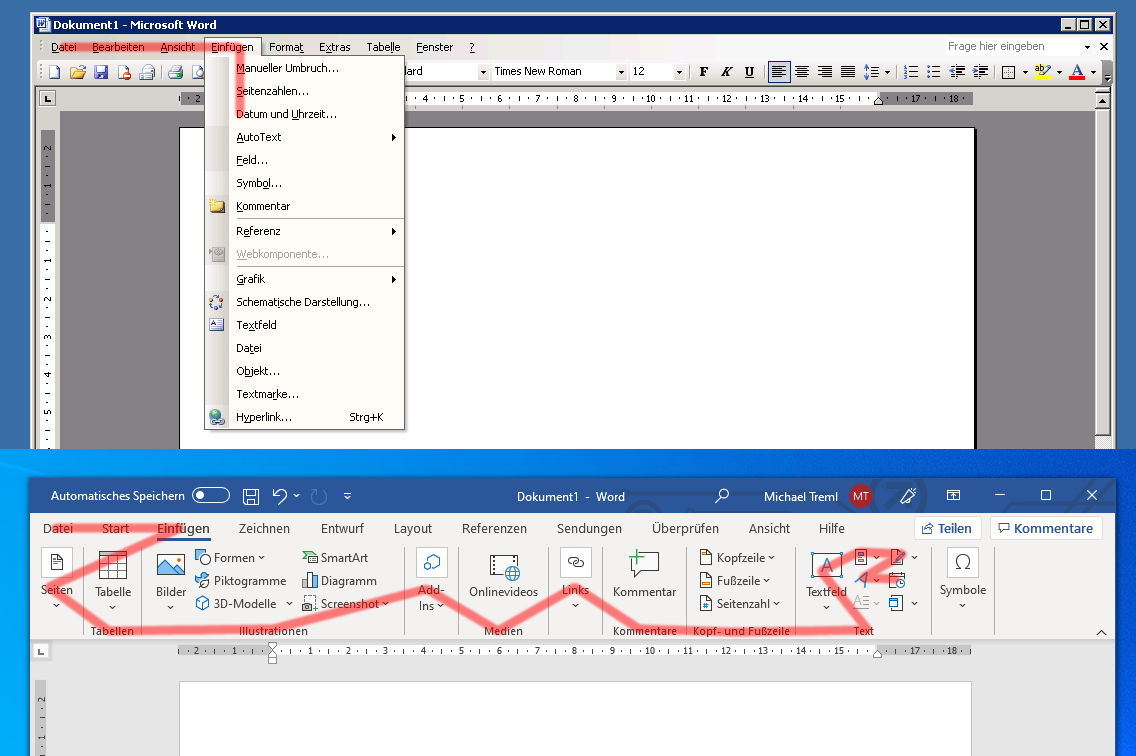Click the Textfeld icon in the ribbon Text group

(827, 565)
